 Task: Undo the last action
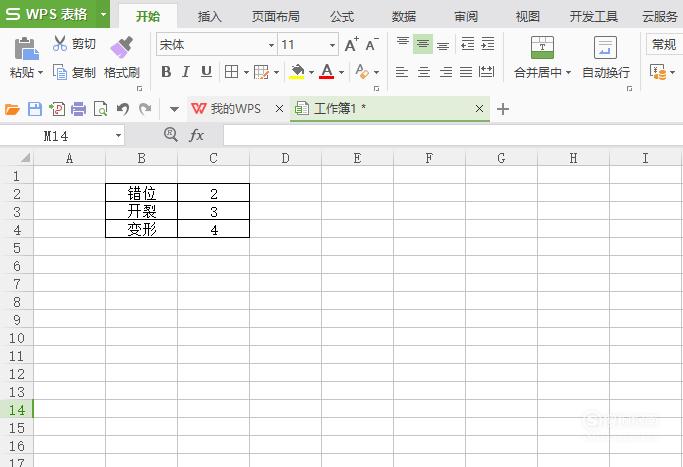[x=123, y=109]
